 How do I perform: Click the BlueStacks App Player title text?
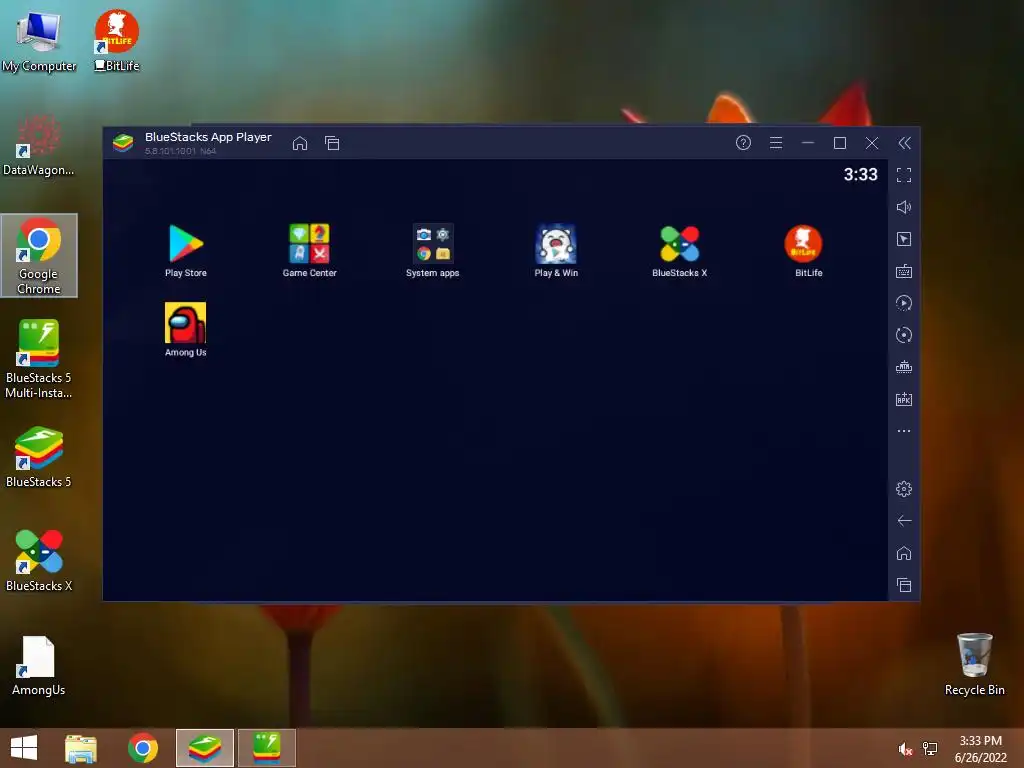coord(208,136)
